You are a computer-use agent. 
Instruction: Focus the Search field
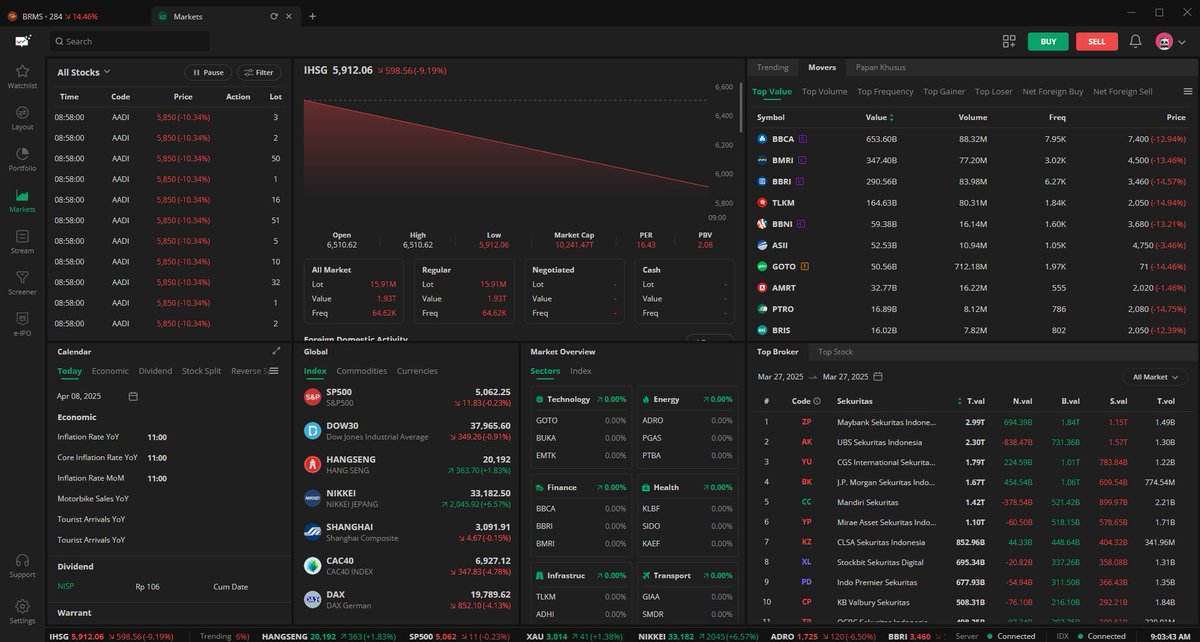tap(130, 41)
